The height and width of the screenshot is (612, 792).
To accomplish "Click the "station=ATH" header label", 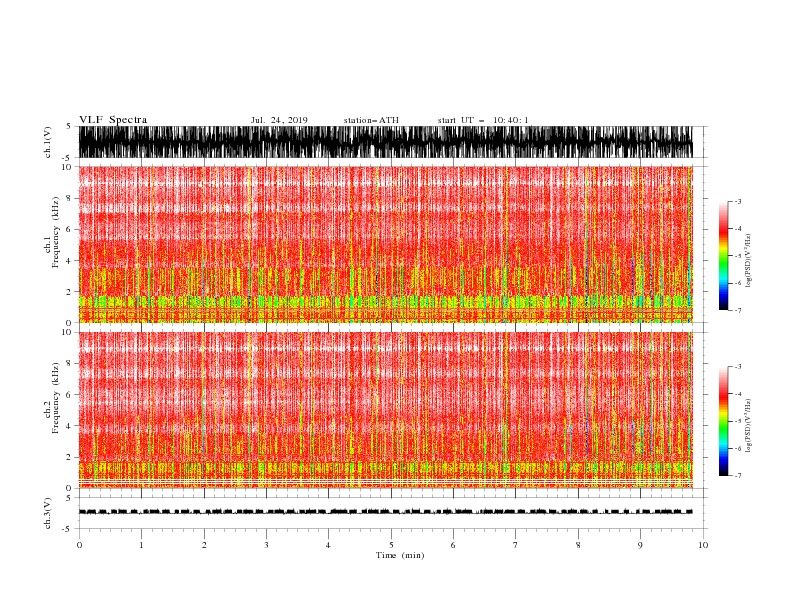I will (x=371, y=120).
